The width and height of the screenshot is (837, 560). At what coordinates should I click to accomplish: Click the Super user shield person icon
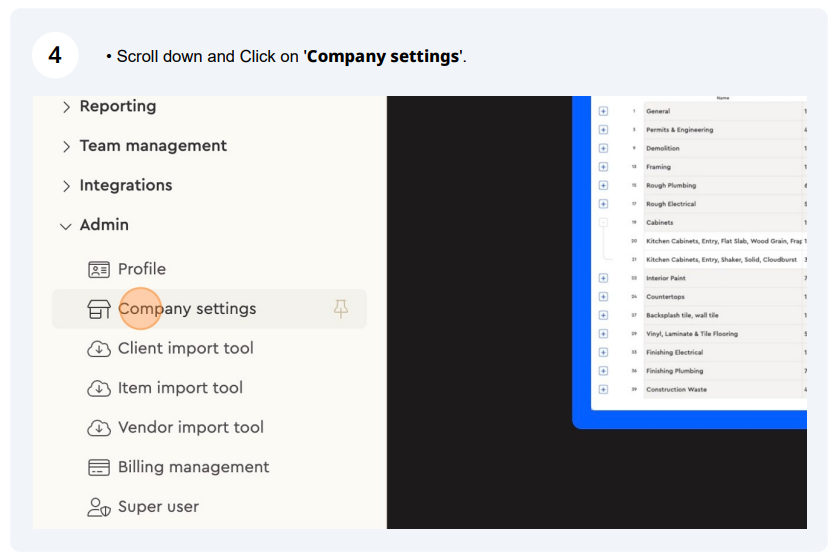point(99,507)
